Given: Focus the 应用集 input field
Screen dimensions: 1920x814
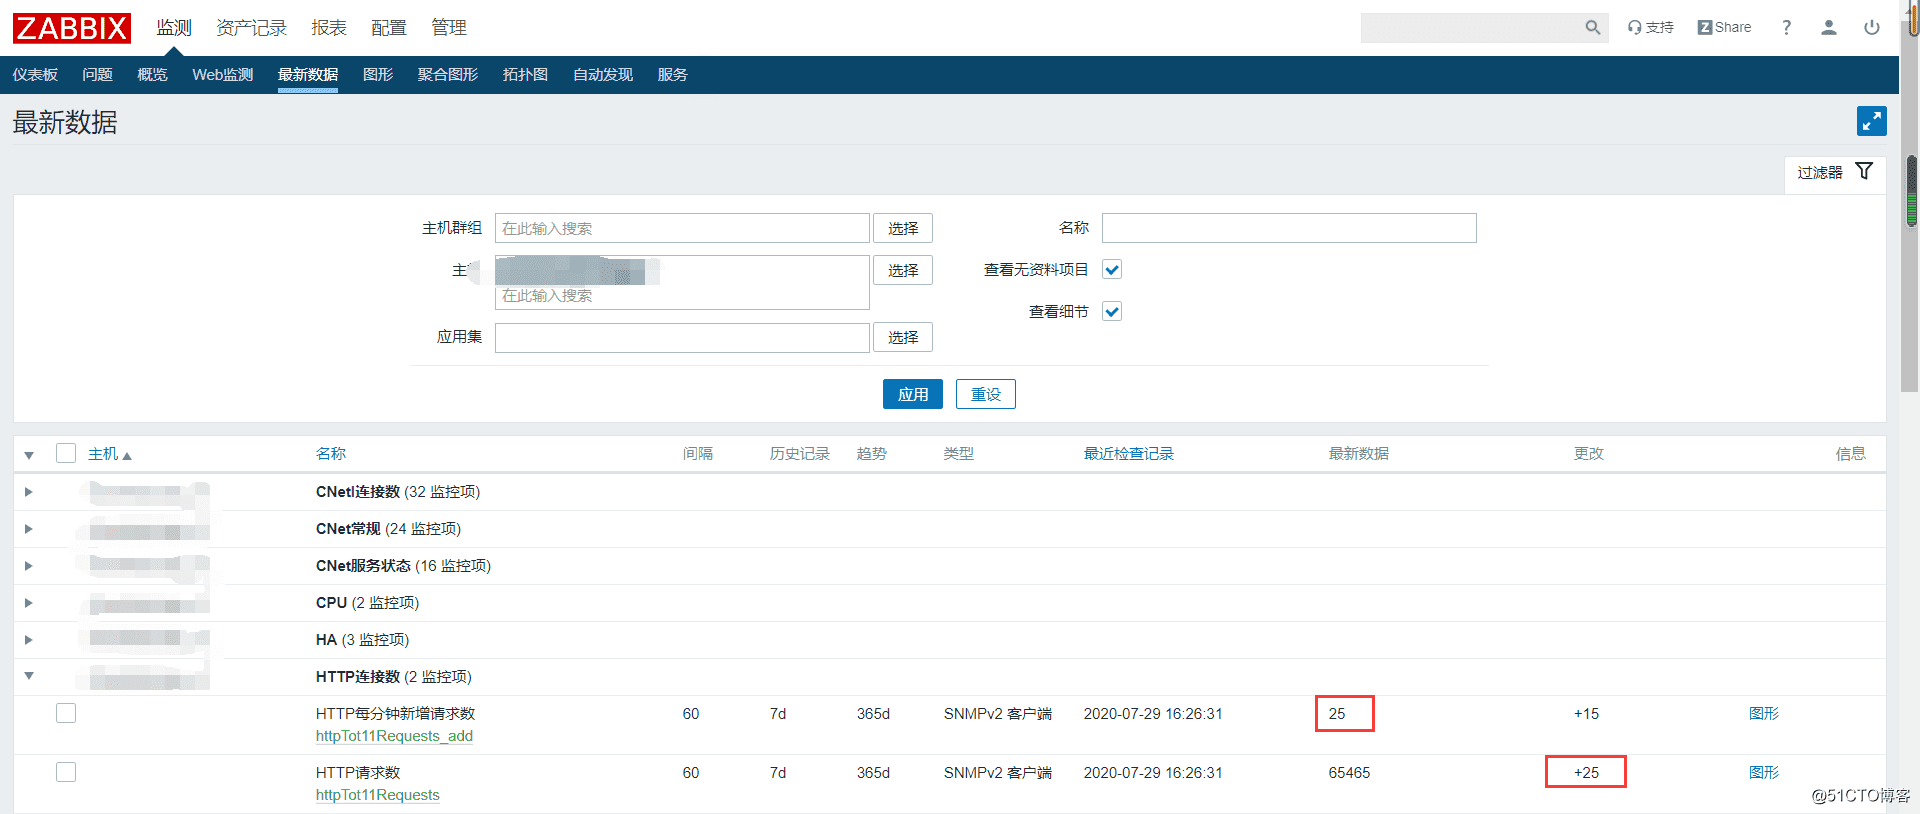Looking at the screenshot, I should point(682,337).
